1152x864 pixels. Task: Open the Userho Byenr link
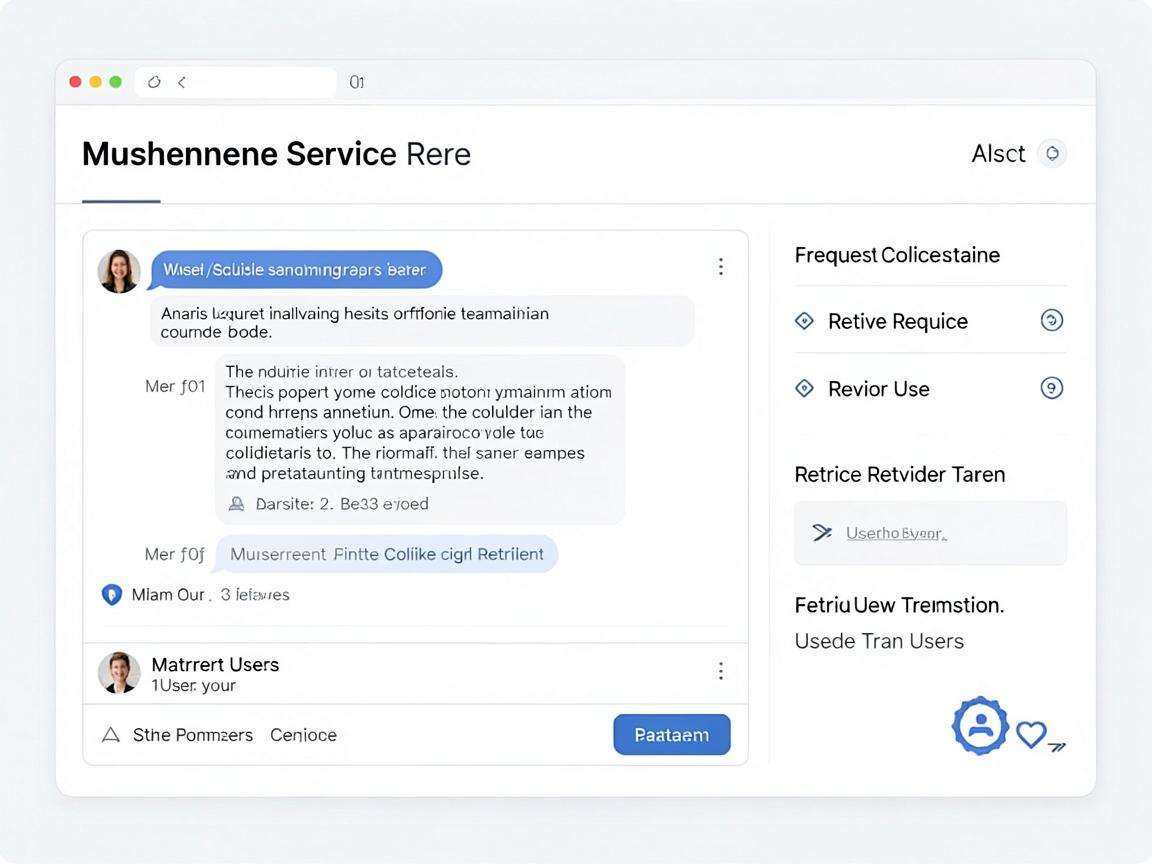point(896,533)
